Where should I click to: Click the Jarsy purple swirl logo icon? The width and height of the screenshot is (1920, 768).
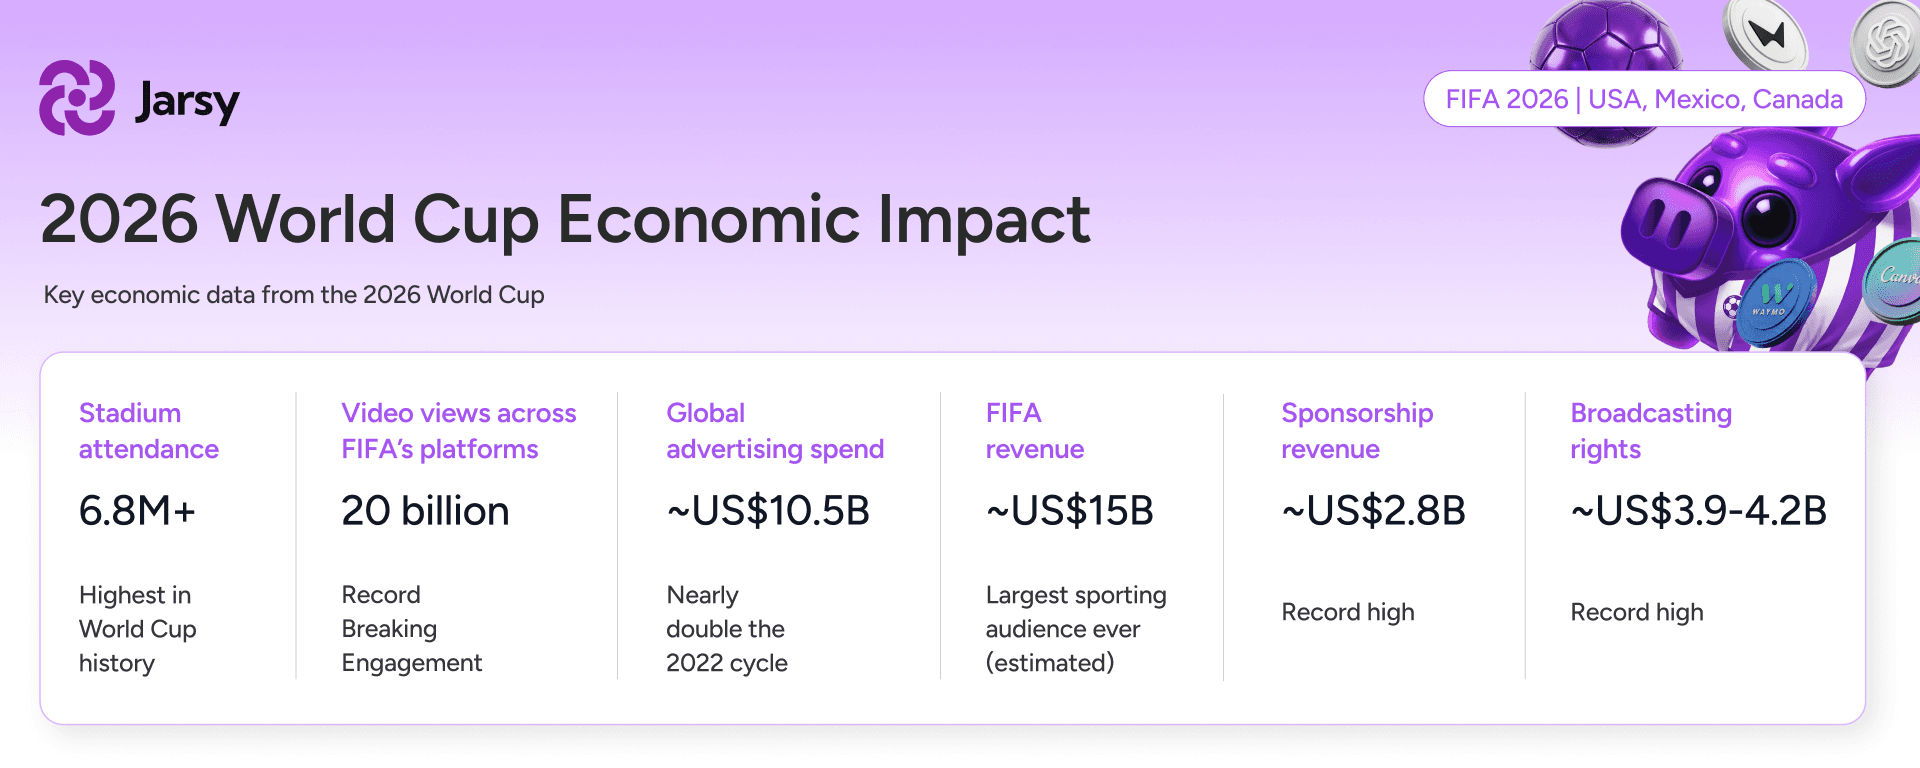click(77, 98)
